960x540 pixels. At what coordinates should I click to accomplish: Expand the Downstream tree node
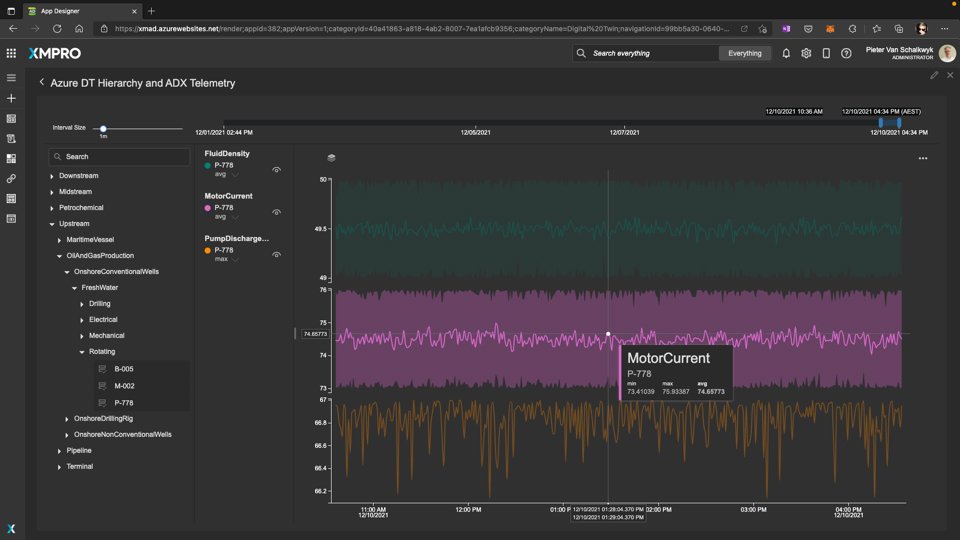tap(53, 176)
